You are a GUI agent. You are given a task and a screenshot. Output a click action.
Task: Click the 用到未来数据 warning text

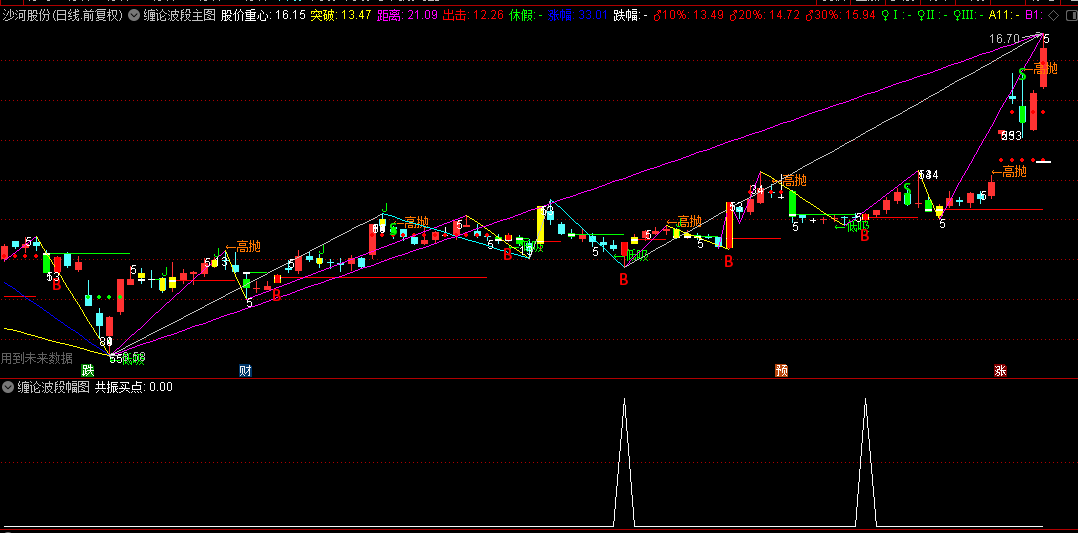point(36,358)
